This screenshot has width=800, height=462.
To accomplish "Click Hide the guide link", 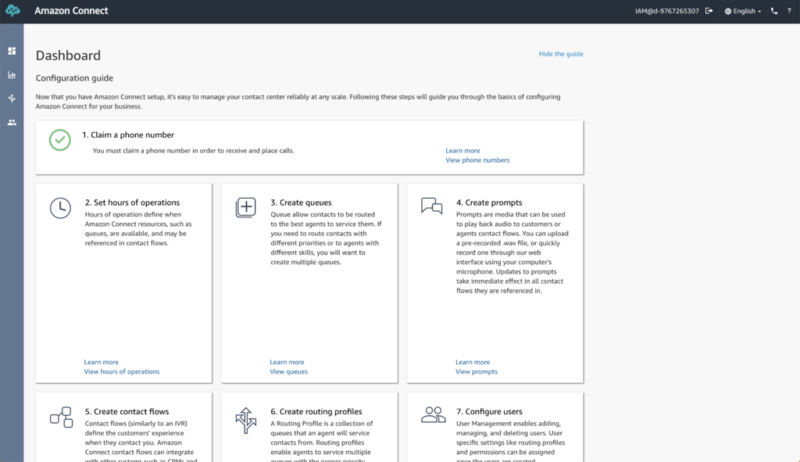I will [x=561, y=54].
